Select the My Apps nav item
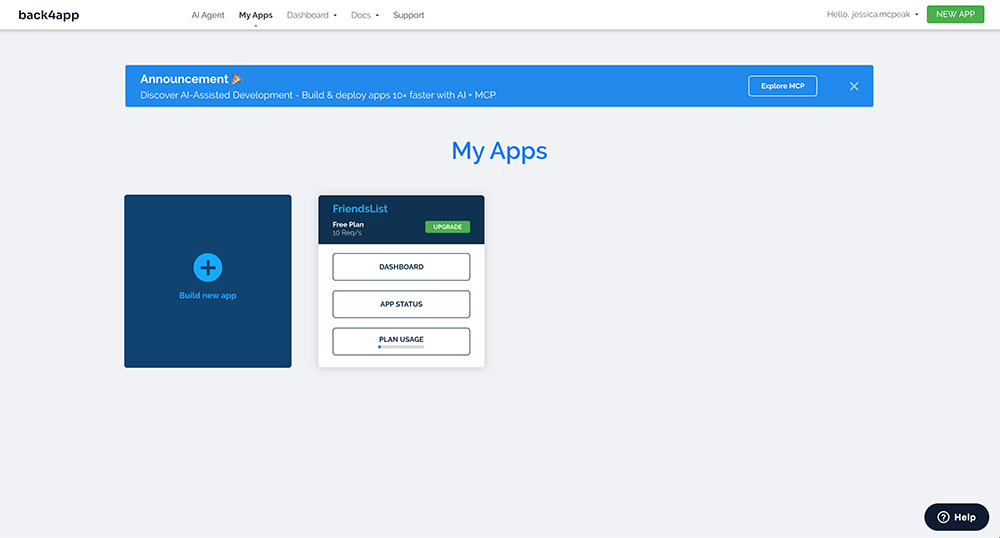The image size is (1000, 538). point(256,15)
